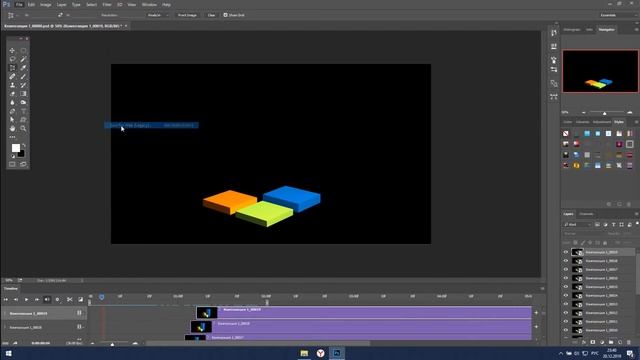Open the File menu
640x360 pixels.
tap(19, 4)
